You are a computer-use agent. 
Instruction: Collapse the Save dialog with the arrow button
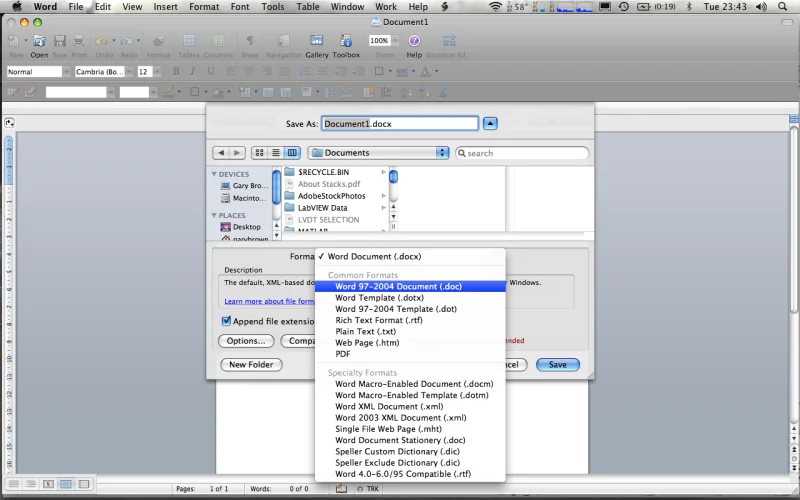[490, 123]
